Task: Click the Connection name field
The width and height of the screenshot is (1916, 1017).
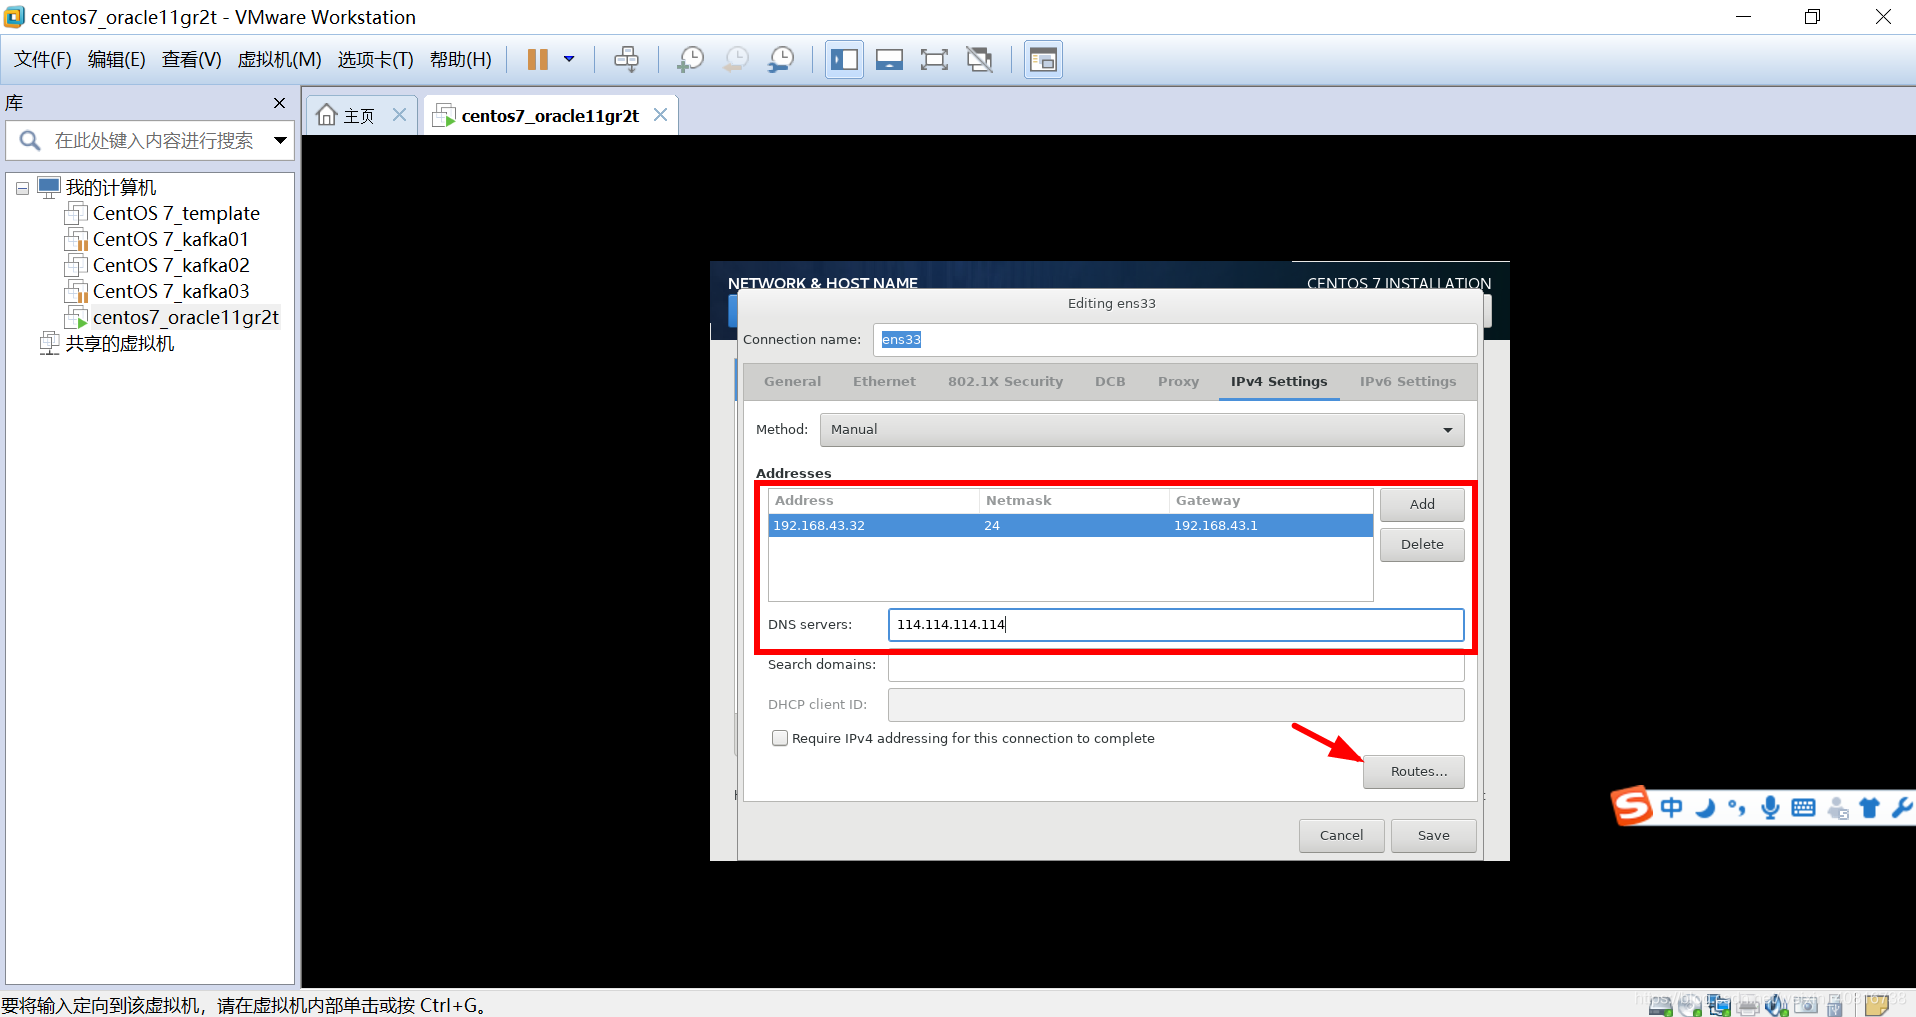Action: 1175,340
